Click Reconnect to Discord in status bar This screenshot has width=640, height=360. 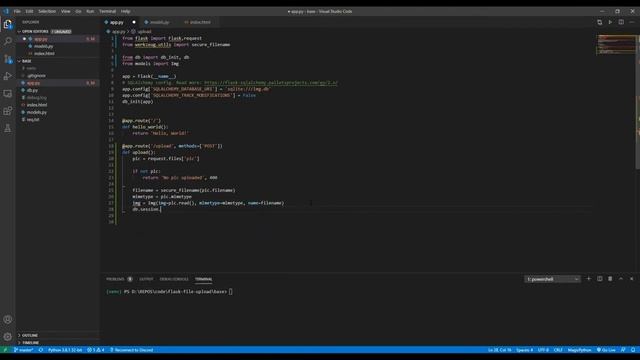pyautogui.click(x=131, y=350)
